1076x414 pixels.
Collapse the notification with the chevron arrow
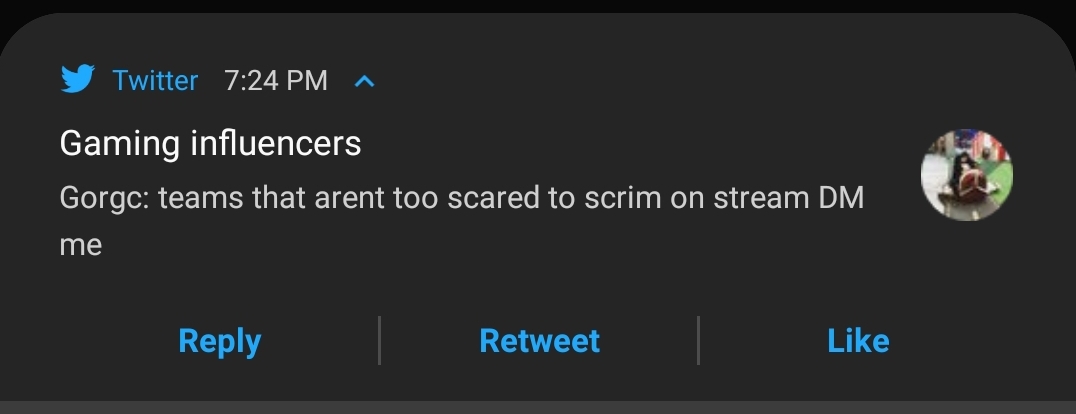[x=365, y=81]
